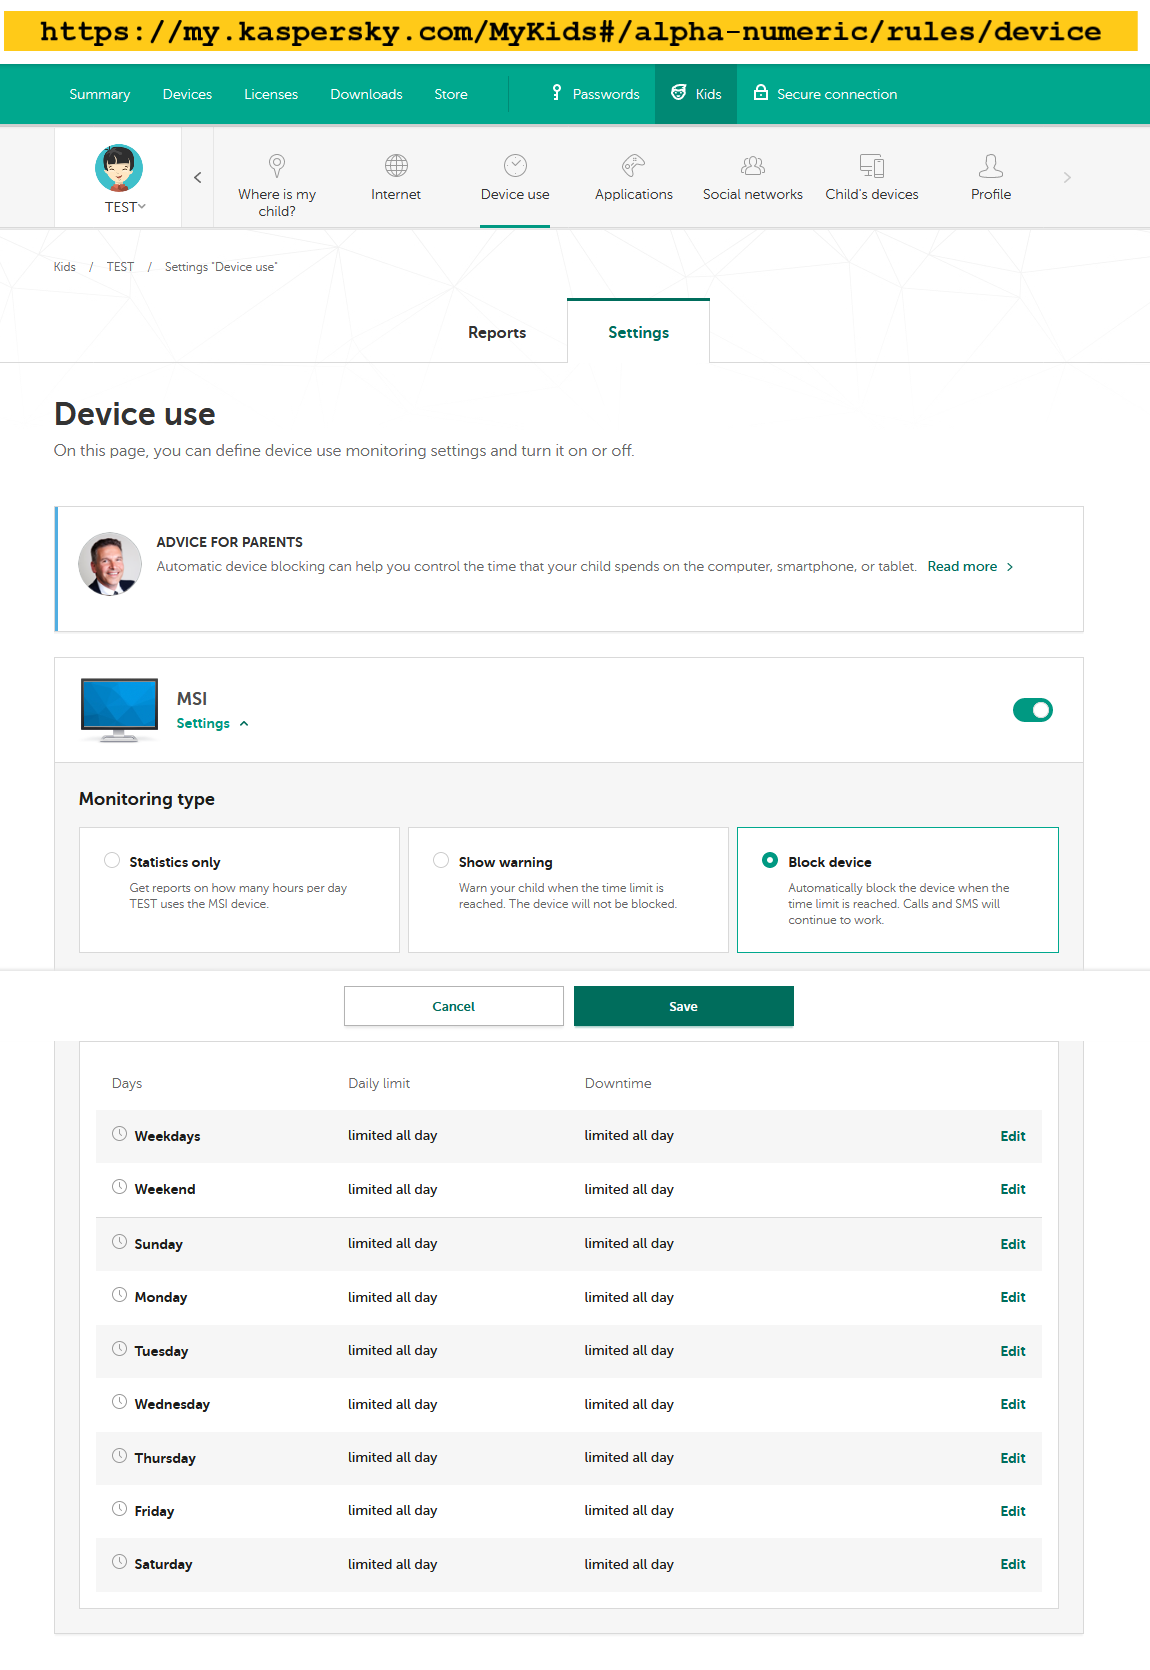Viewport: 1150px width, 1670px height.
Task: Click the 'Where is my child?' location pin icon
Action: (277, 165)
